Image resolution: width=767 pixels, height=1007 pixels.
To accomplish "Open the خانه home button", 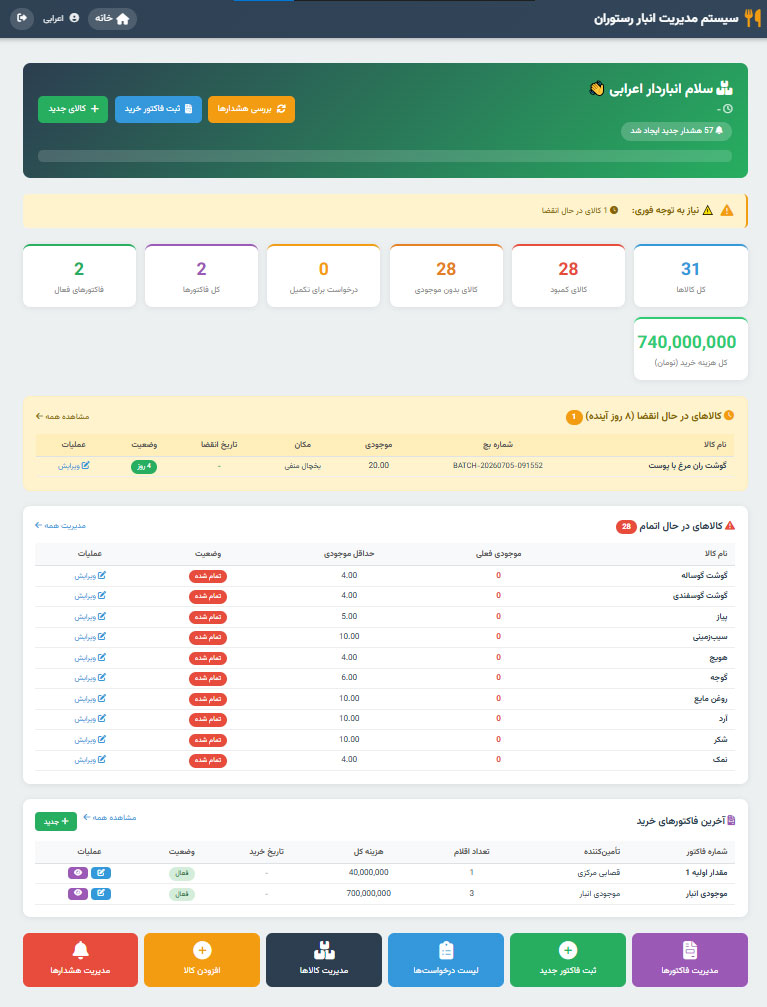I will (112, 19).
